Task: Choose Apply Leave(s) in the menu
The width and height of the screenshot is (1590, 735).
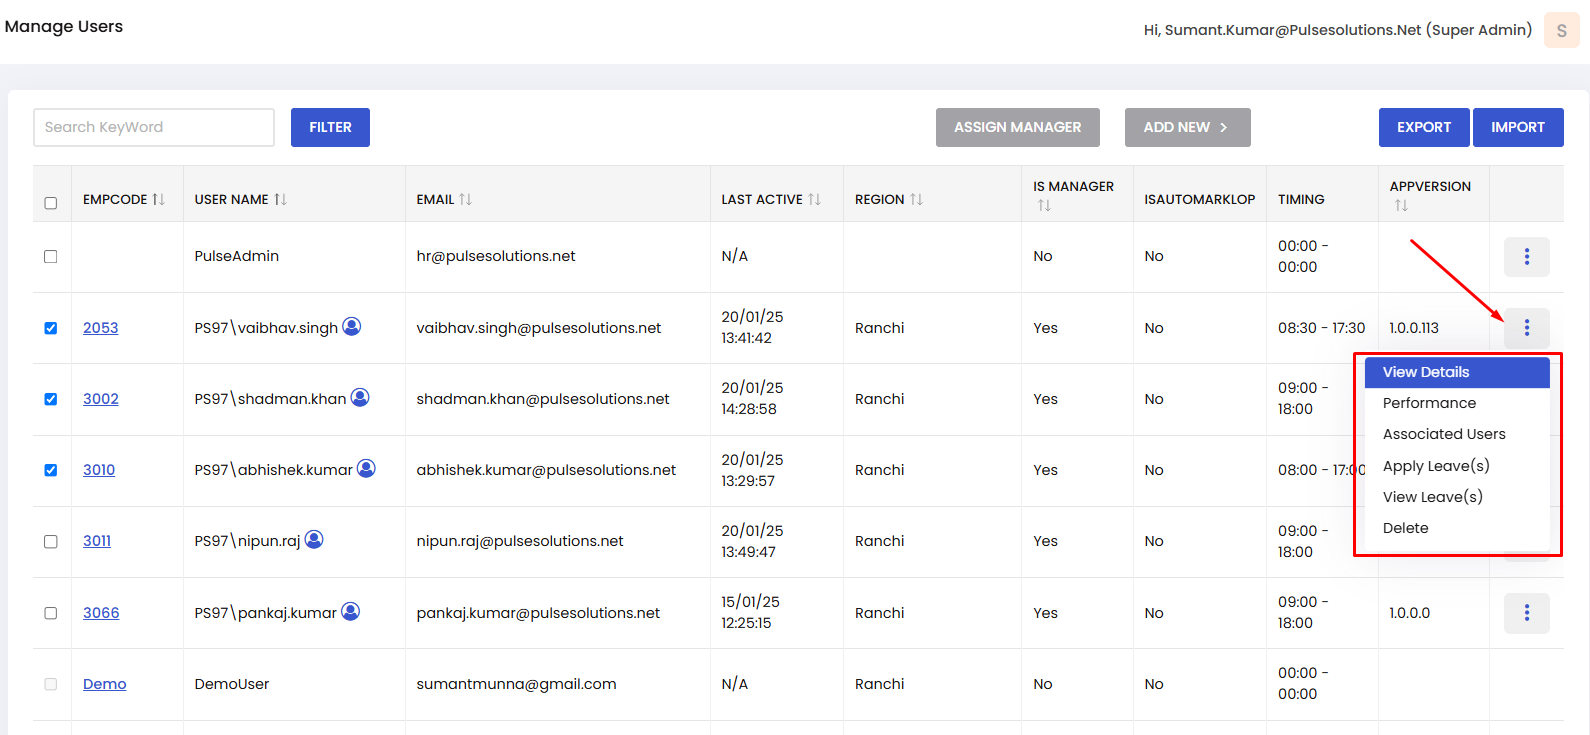Action: click(x=1436, y=466)
